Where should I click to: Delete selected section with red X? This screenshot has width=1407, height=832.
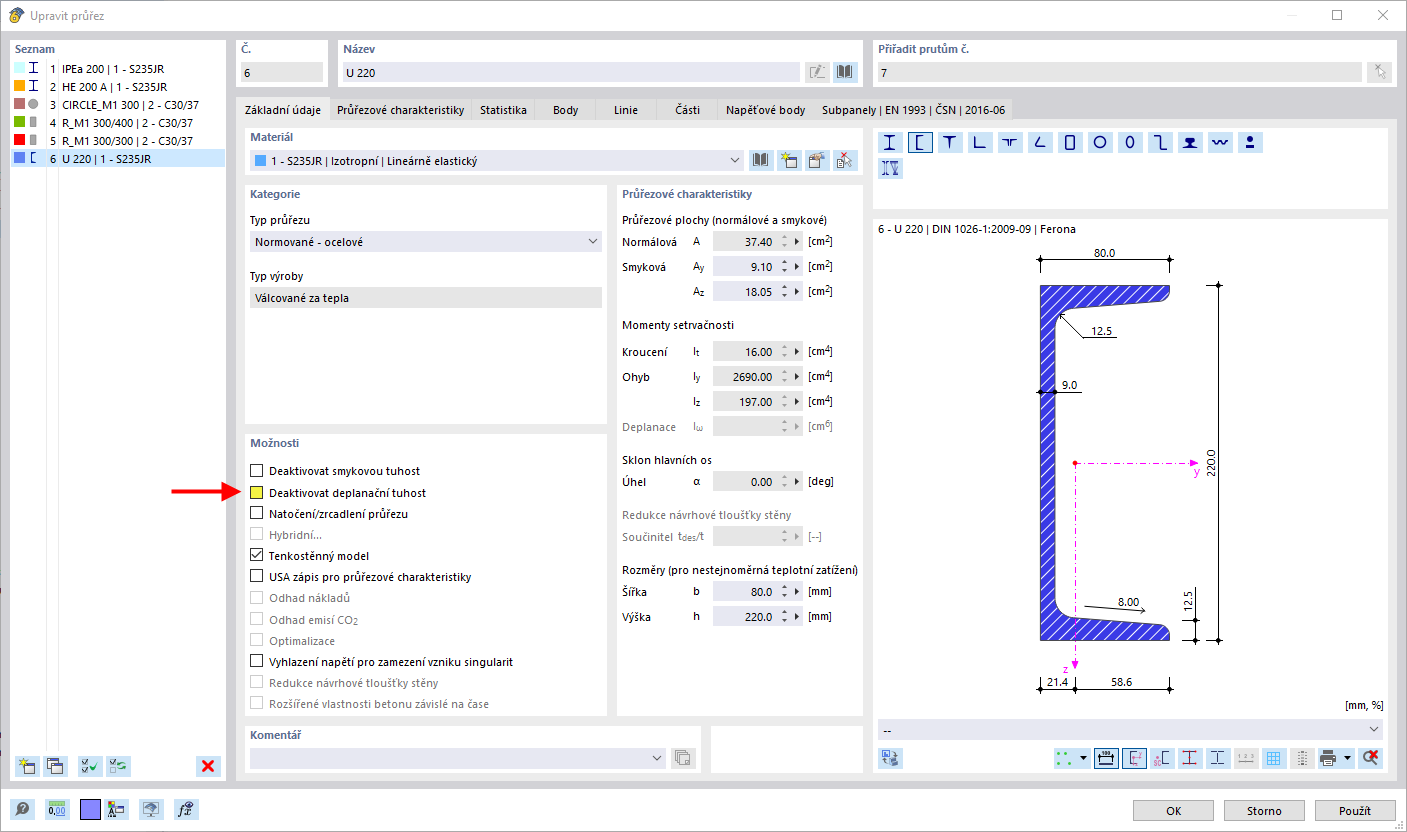point(208,766)
